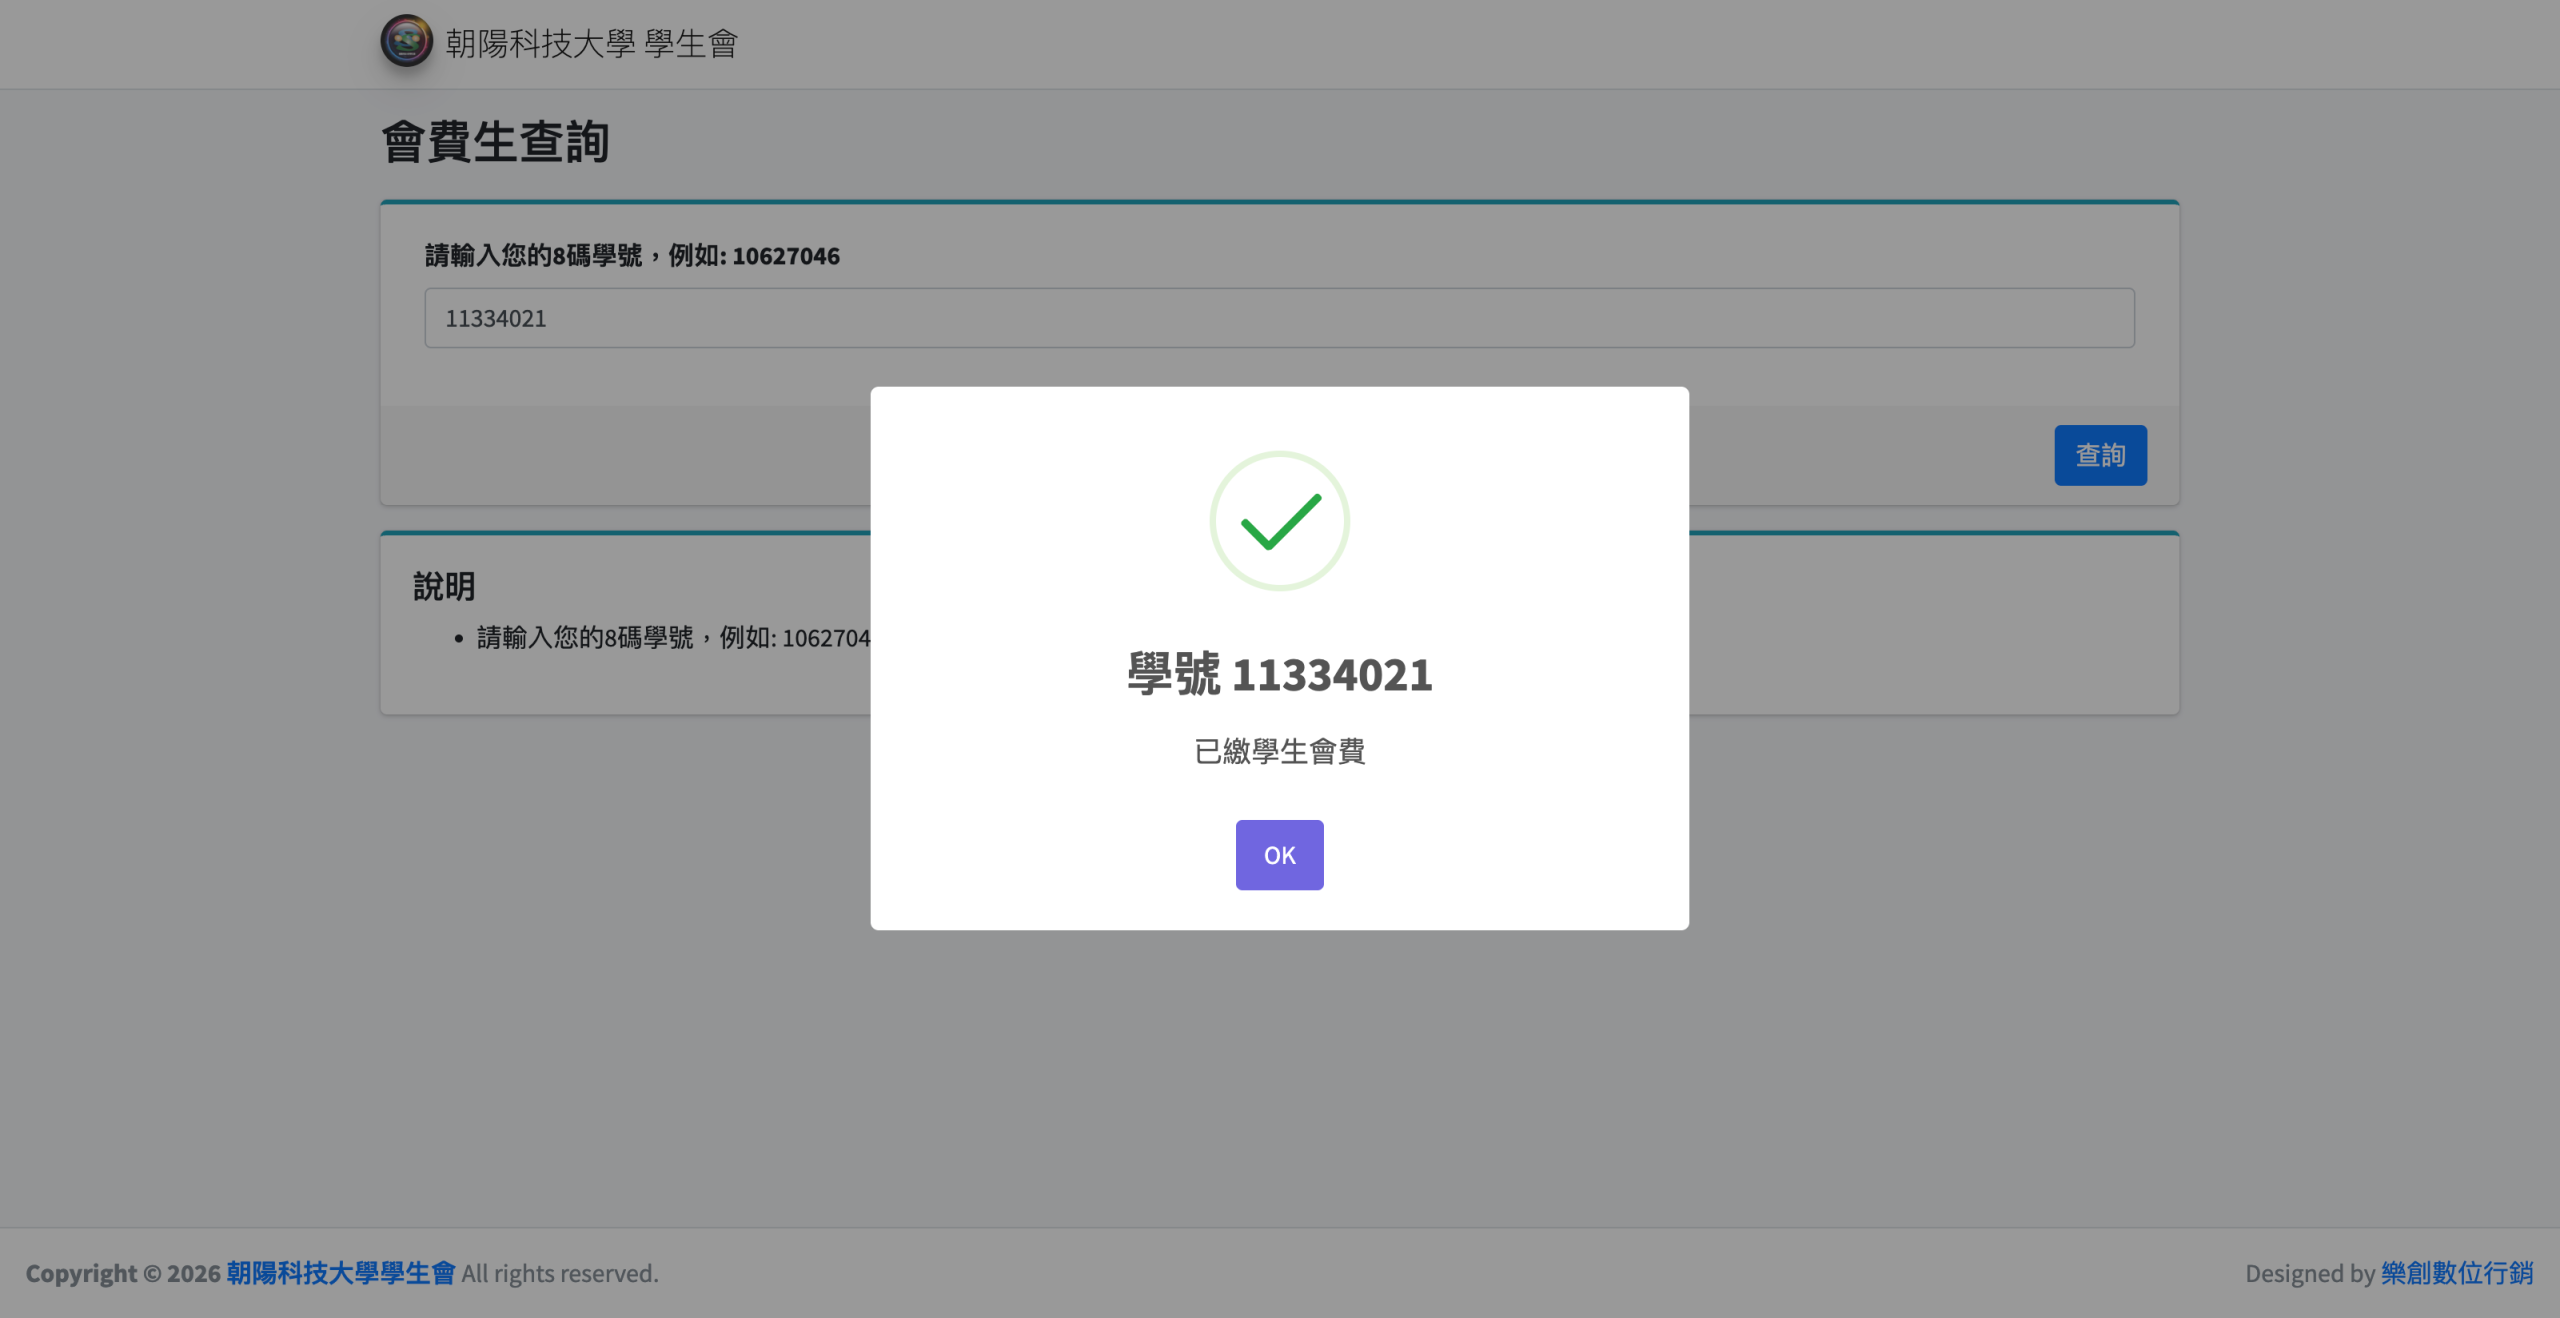Click the 已繳學生會費 status message
Image resolution: width=2560 pixels, height=1318 pixels.
pos(1279,751)
